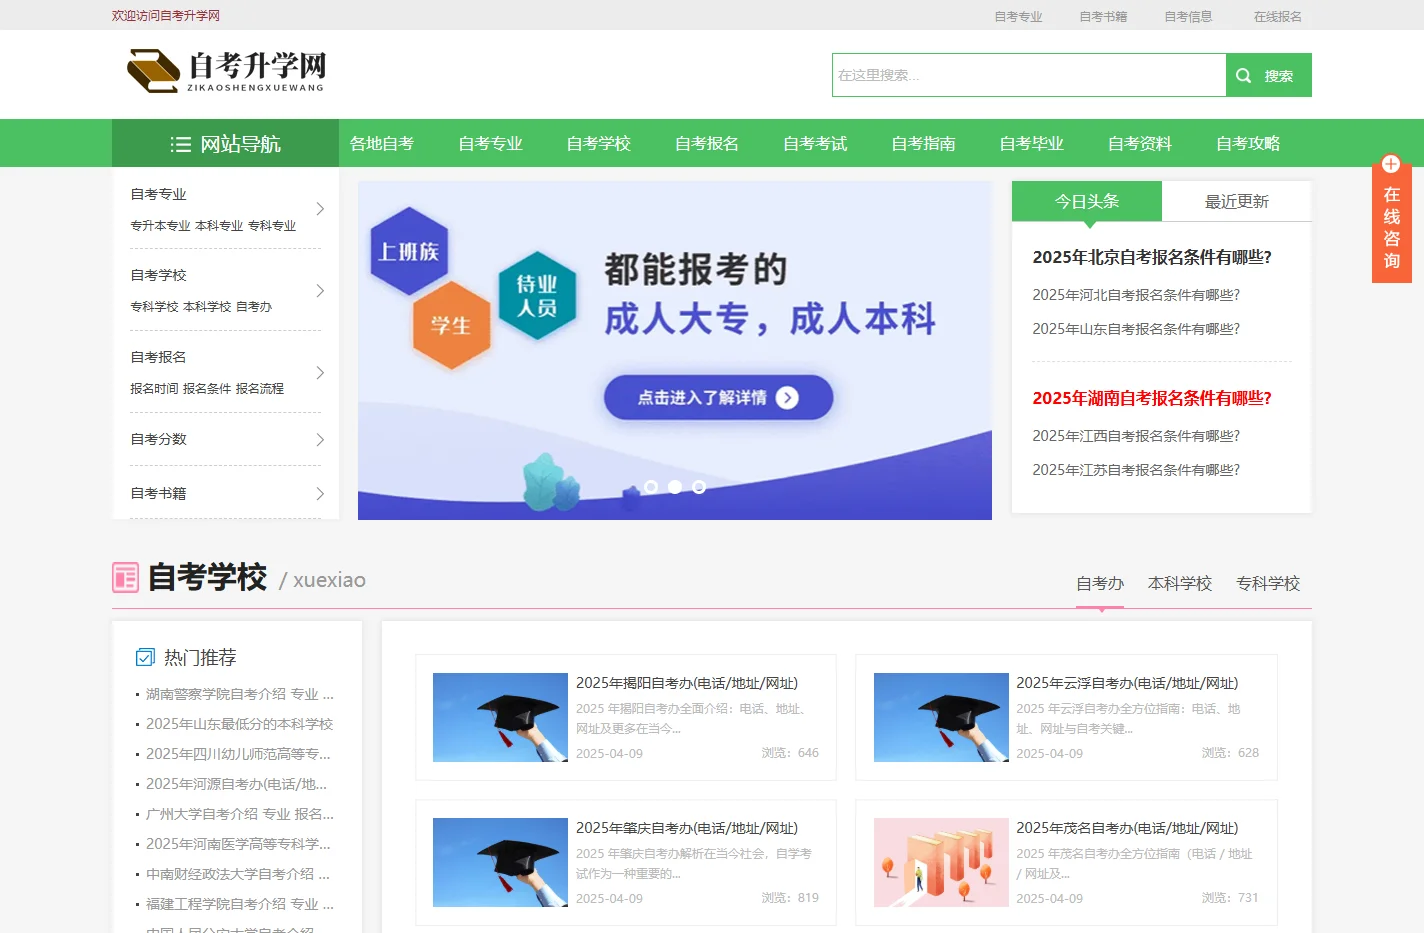Open article title 2025年揭阳自考办(电话/地址/网址)
This screenshot has height=933, width=1424.
687,683
